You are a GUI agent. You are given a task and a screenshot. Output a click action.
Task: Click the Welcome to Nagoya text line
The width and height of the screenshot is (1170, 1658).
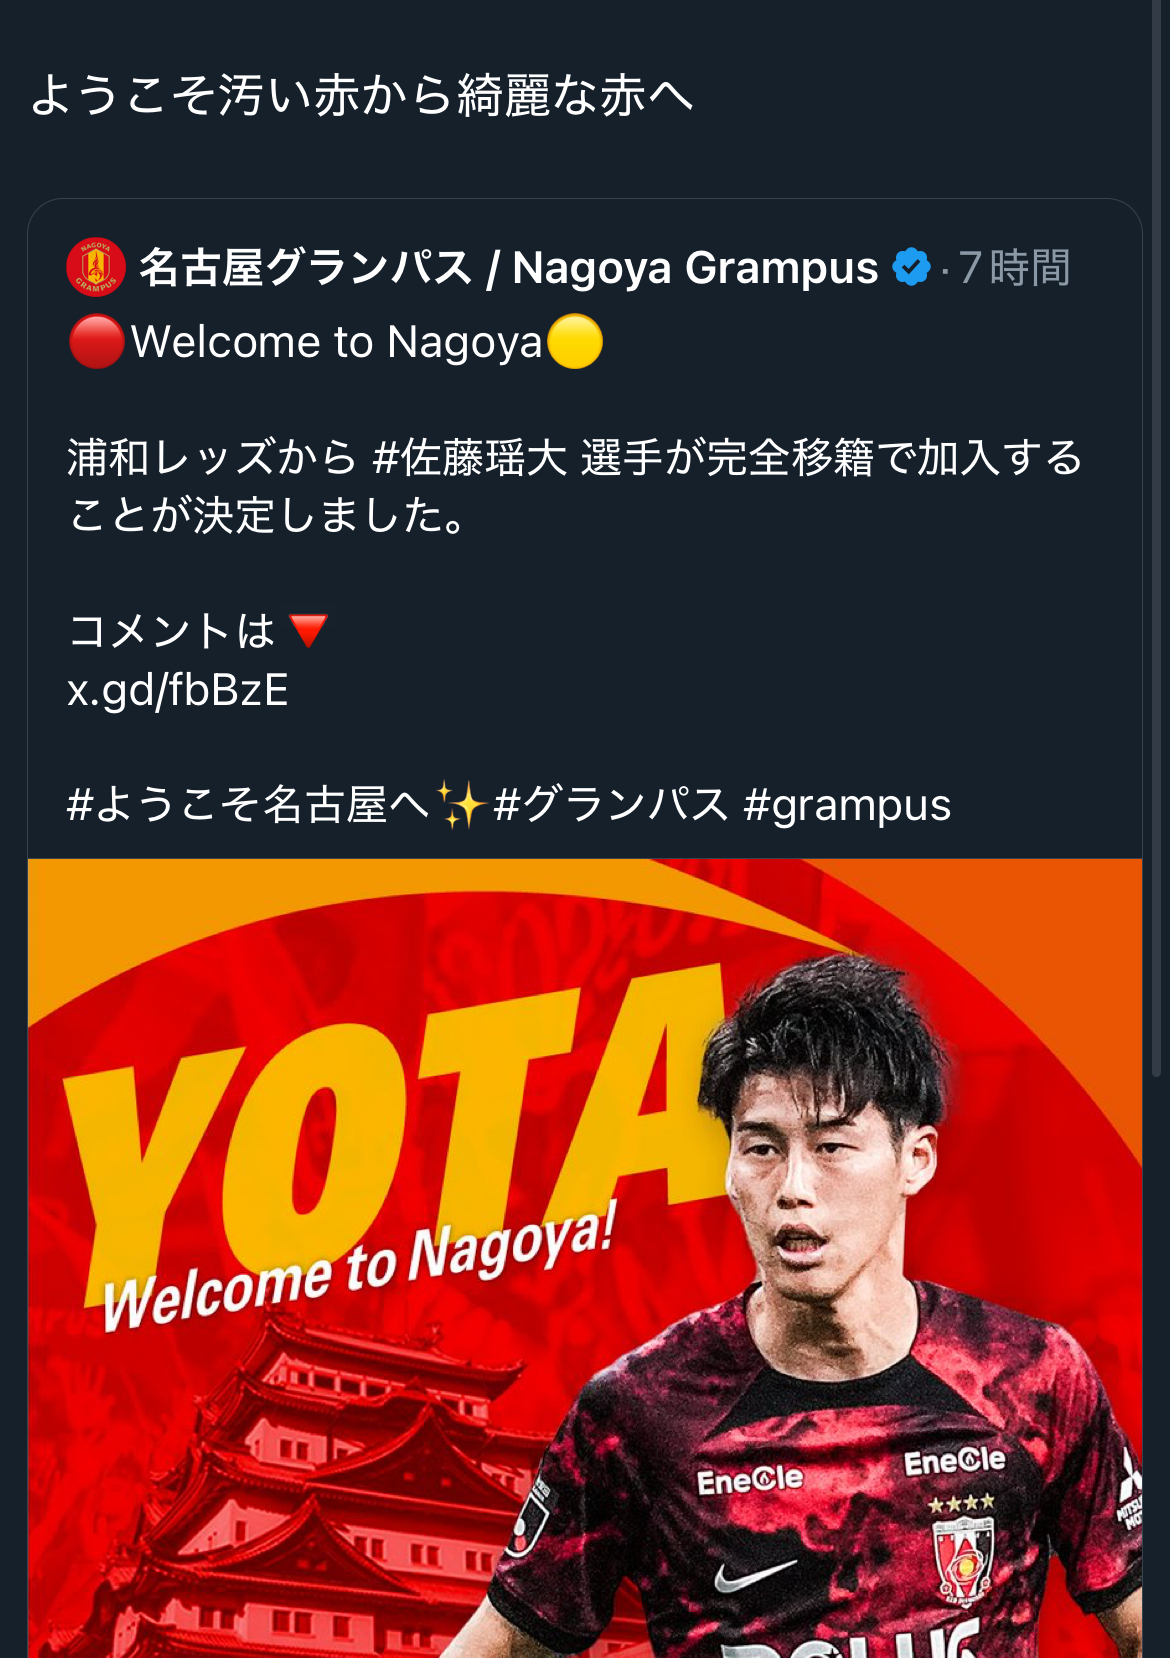[x=336, y=341]
